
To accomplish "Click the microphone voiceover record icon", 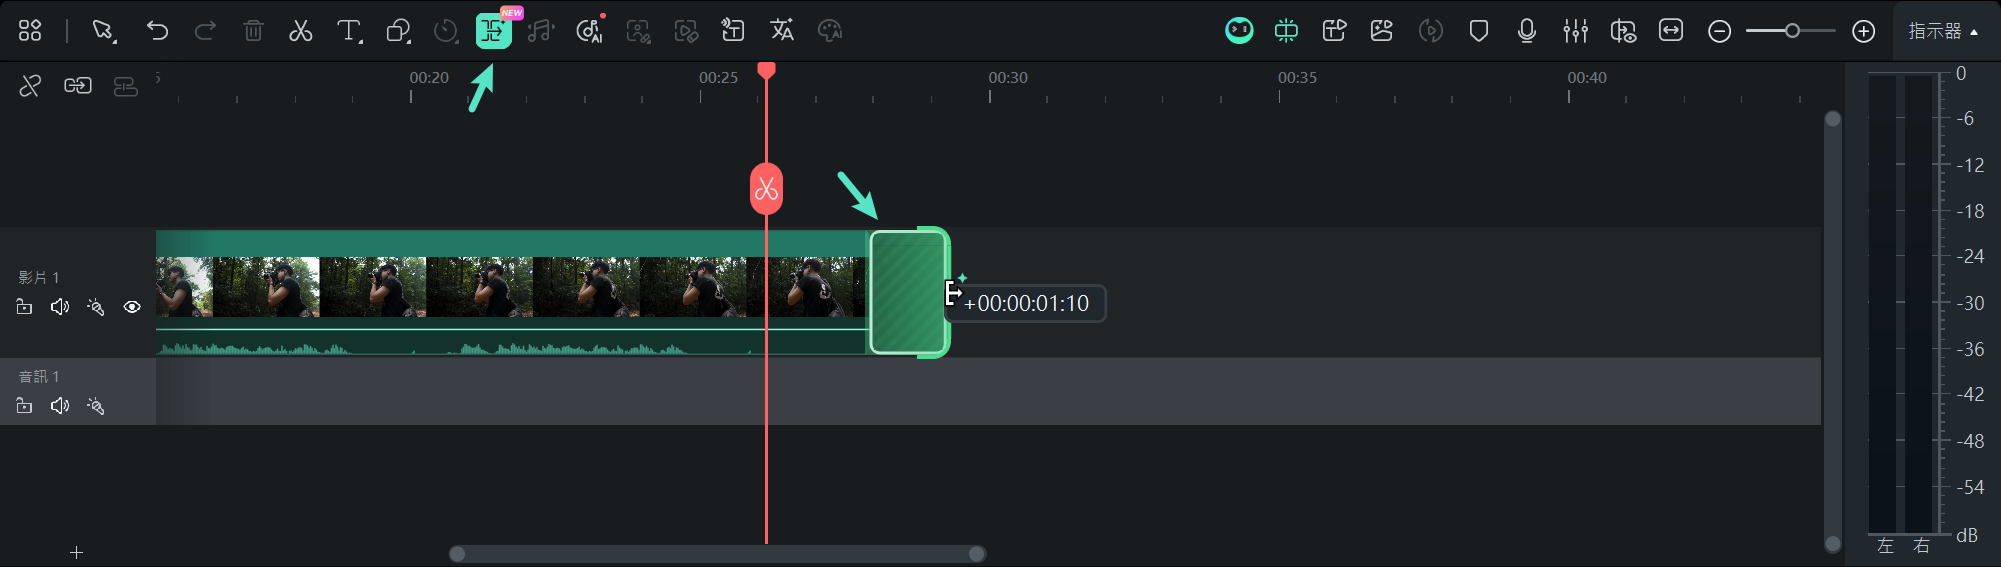I will pos(1526,31).
